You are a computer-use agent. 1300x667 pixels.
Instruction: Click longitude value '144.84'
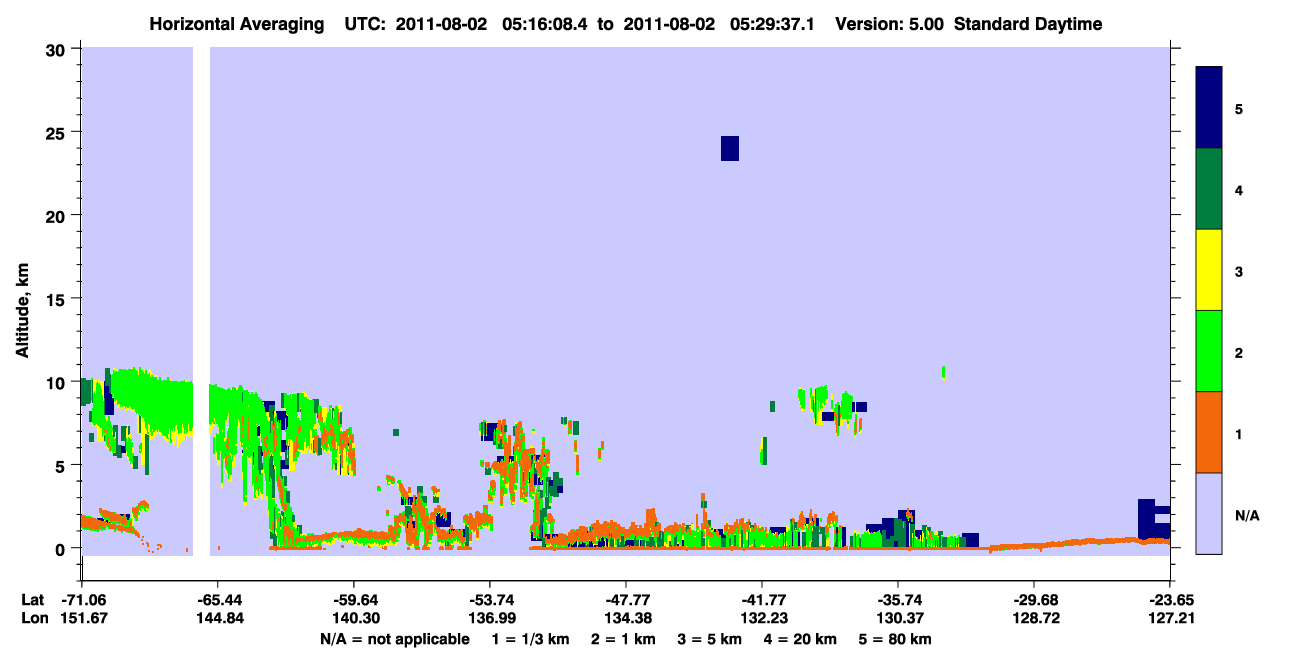tap(218, 618)
